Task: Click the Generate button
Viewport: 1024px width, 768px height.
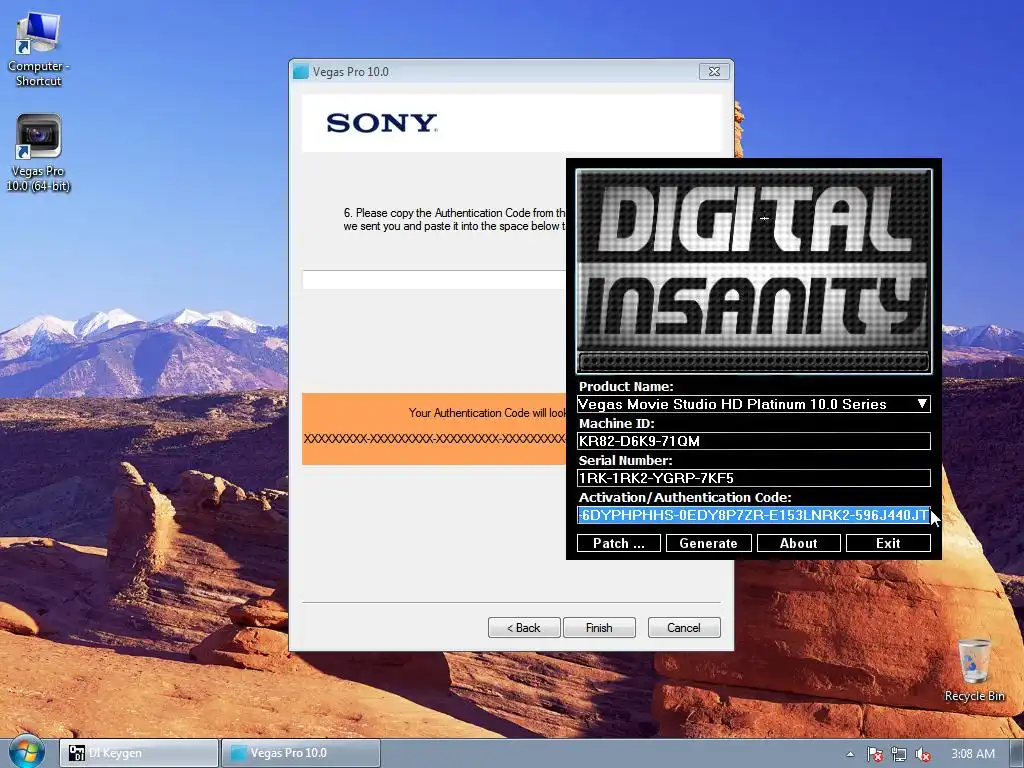Action: [x=709, y=543]
